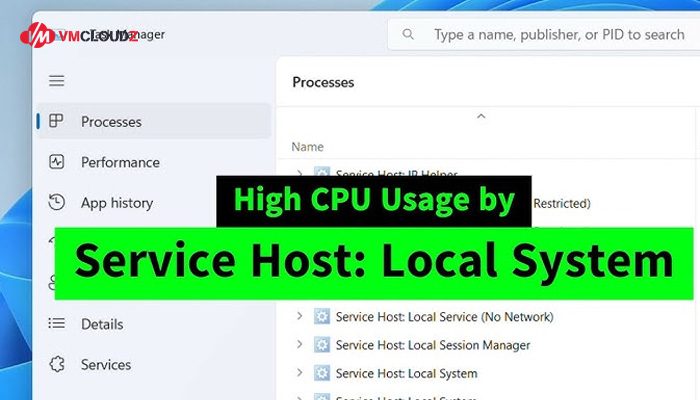
Task: Click the sort arrow above Name column
Action: 481,116
